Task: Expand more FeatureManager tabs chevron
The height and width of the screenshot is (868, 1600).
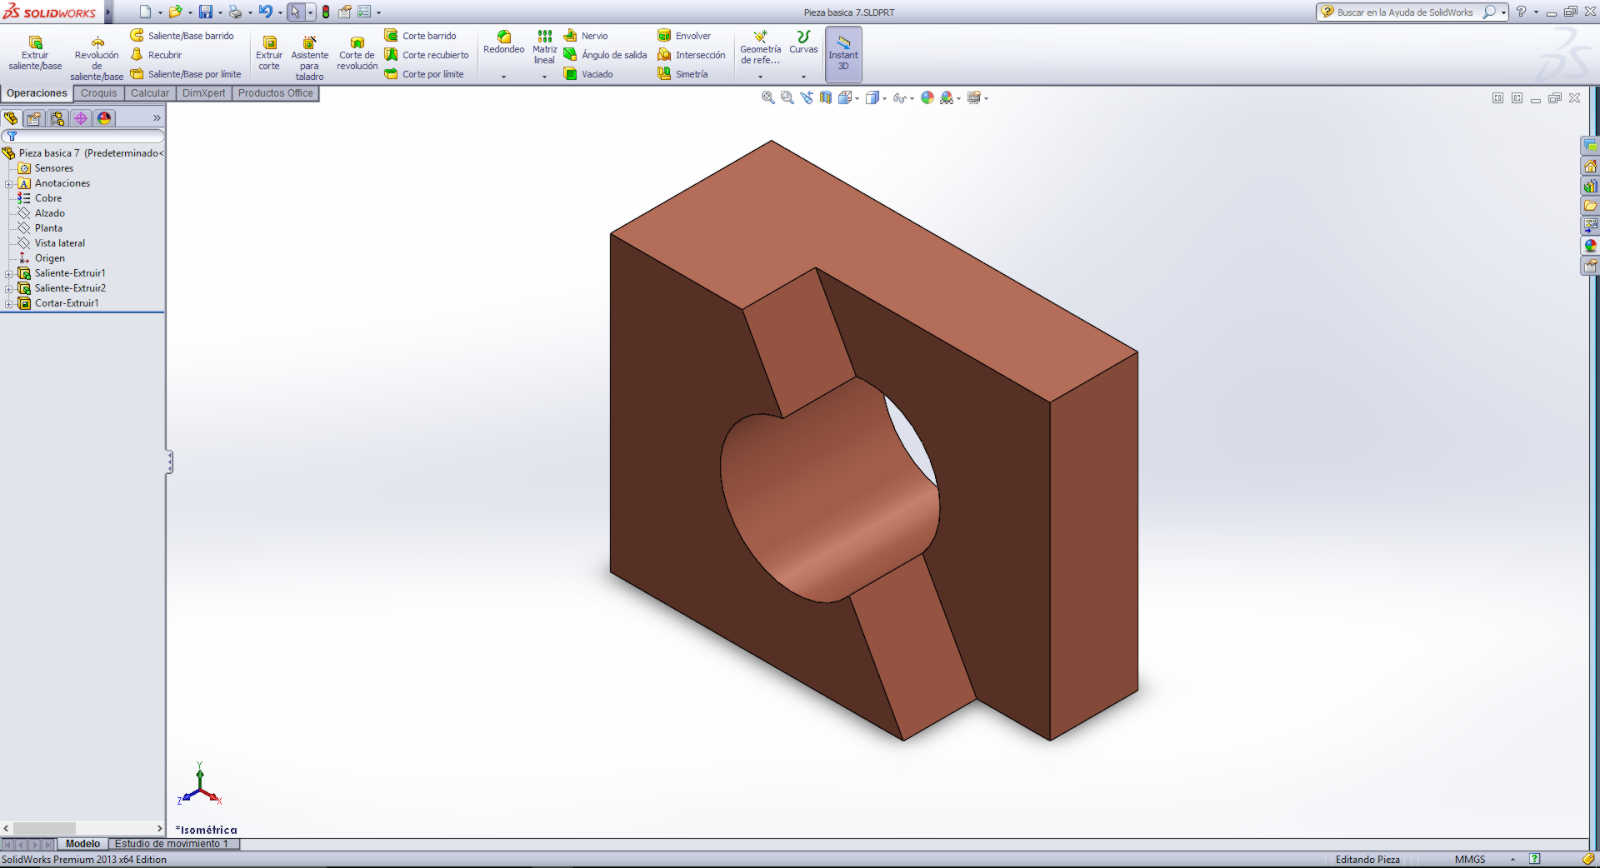Action: tap(156, 118)
